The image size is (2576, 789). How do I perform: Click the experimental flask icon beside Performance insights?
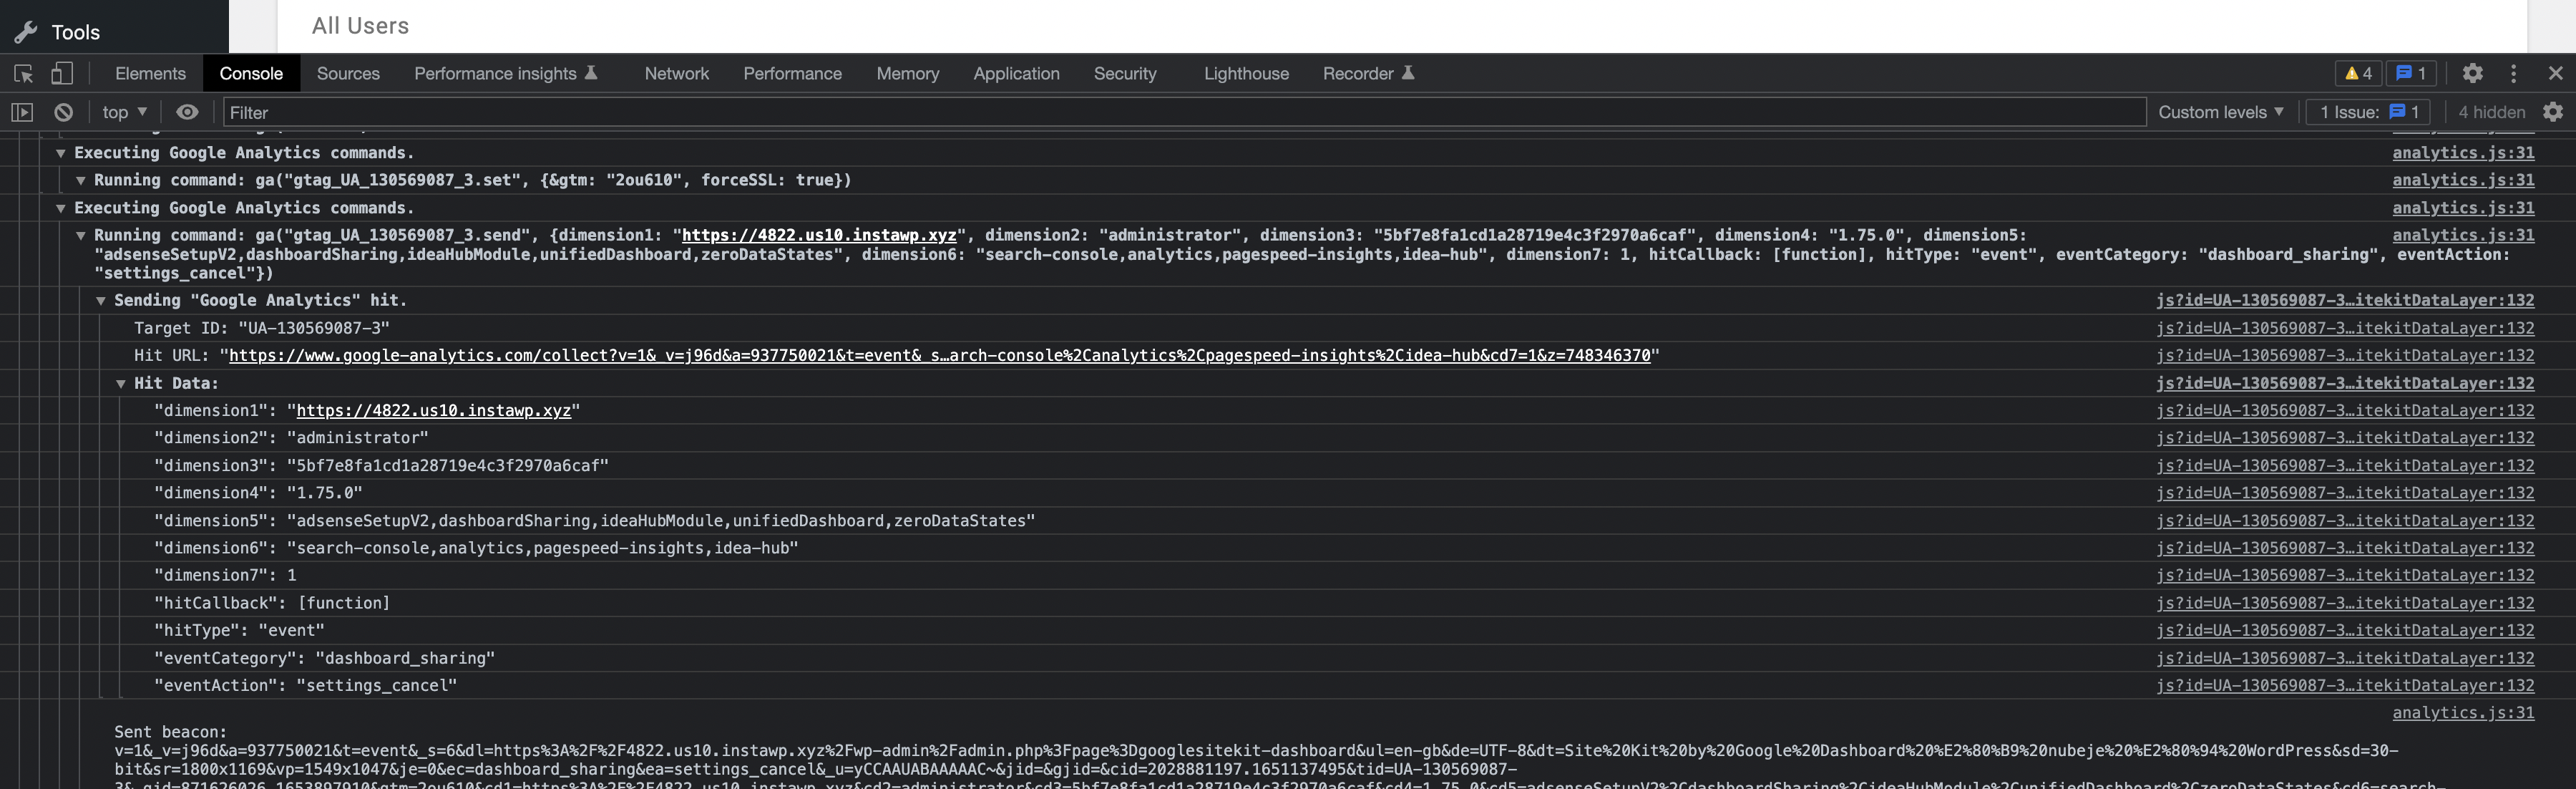(x=590, y=72)
